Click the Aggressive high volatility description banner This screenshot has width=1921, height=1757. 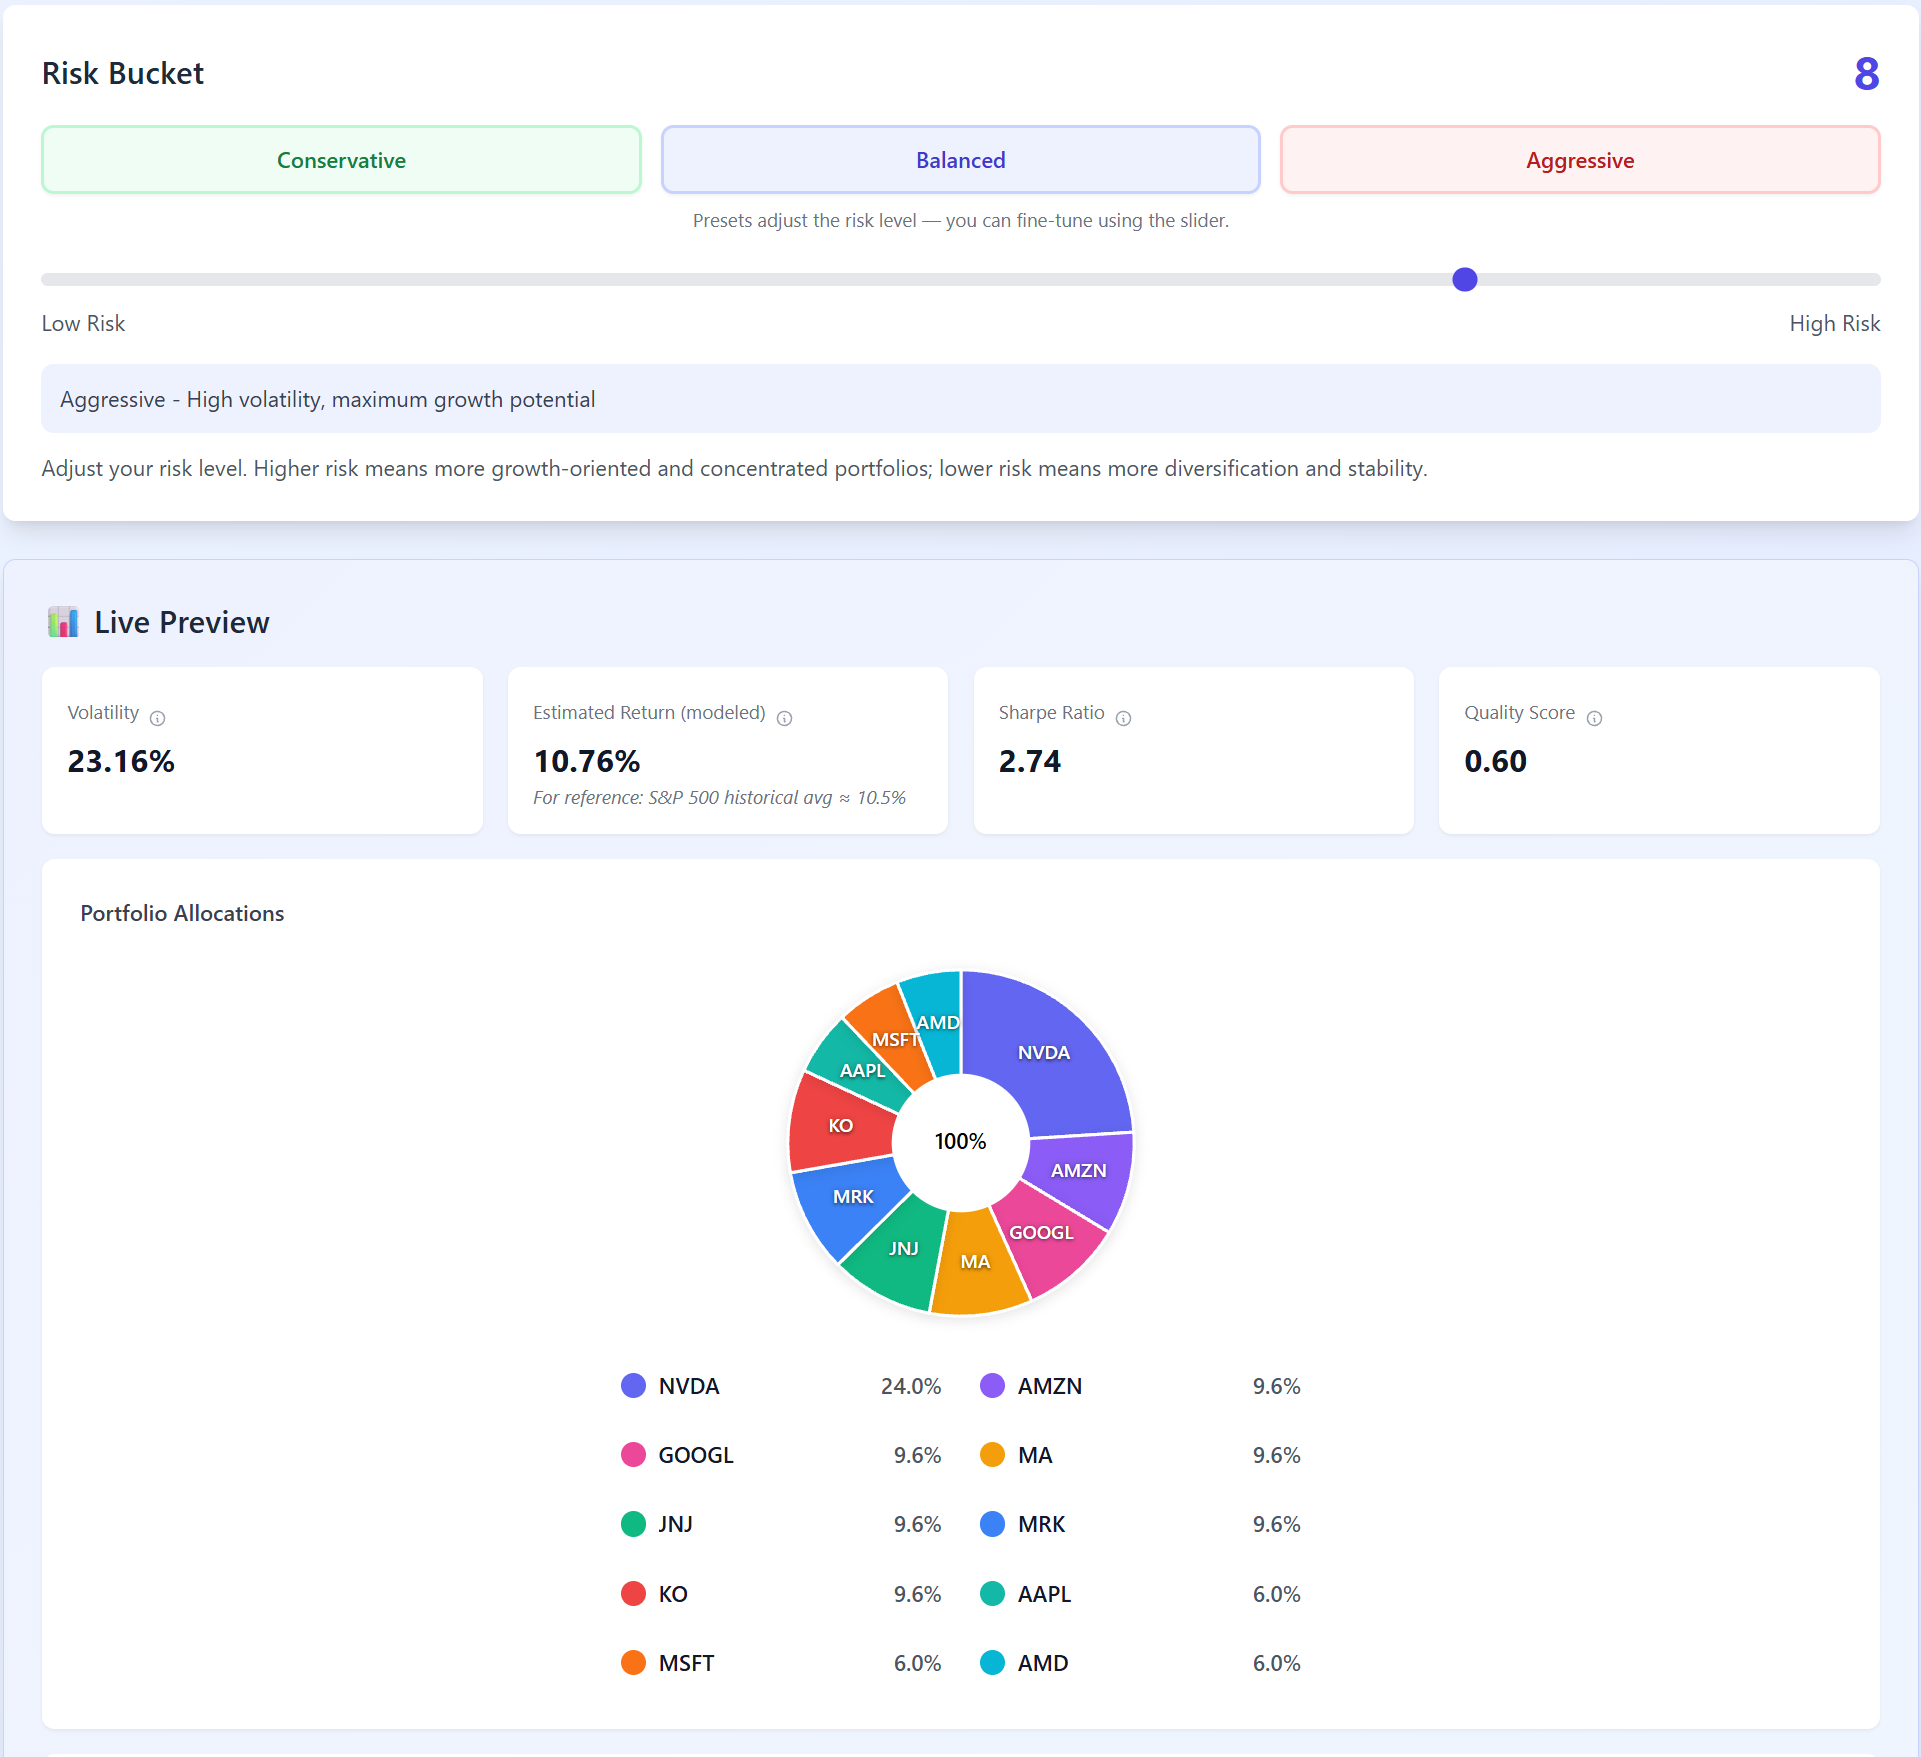(x=960, y=398)
